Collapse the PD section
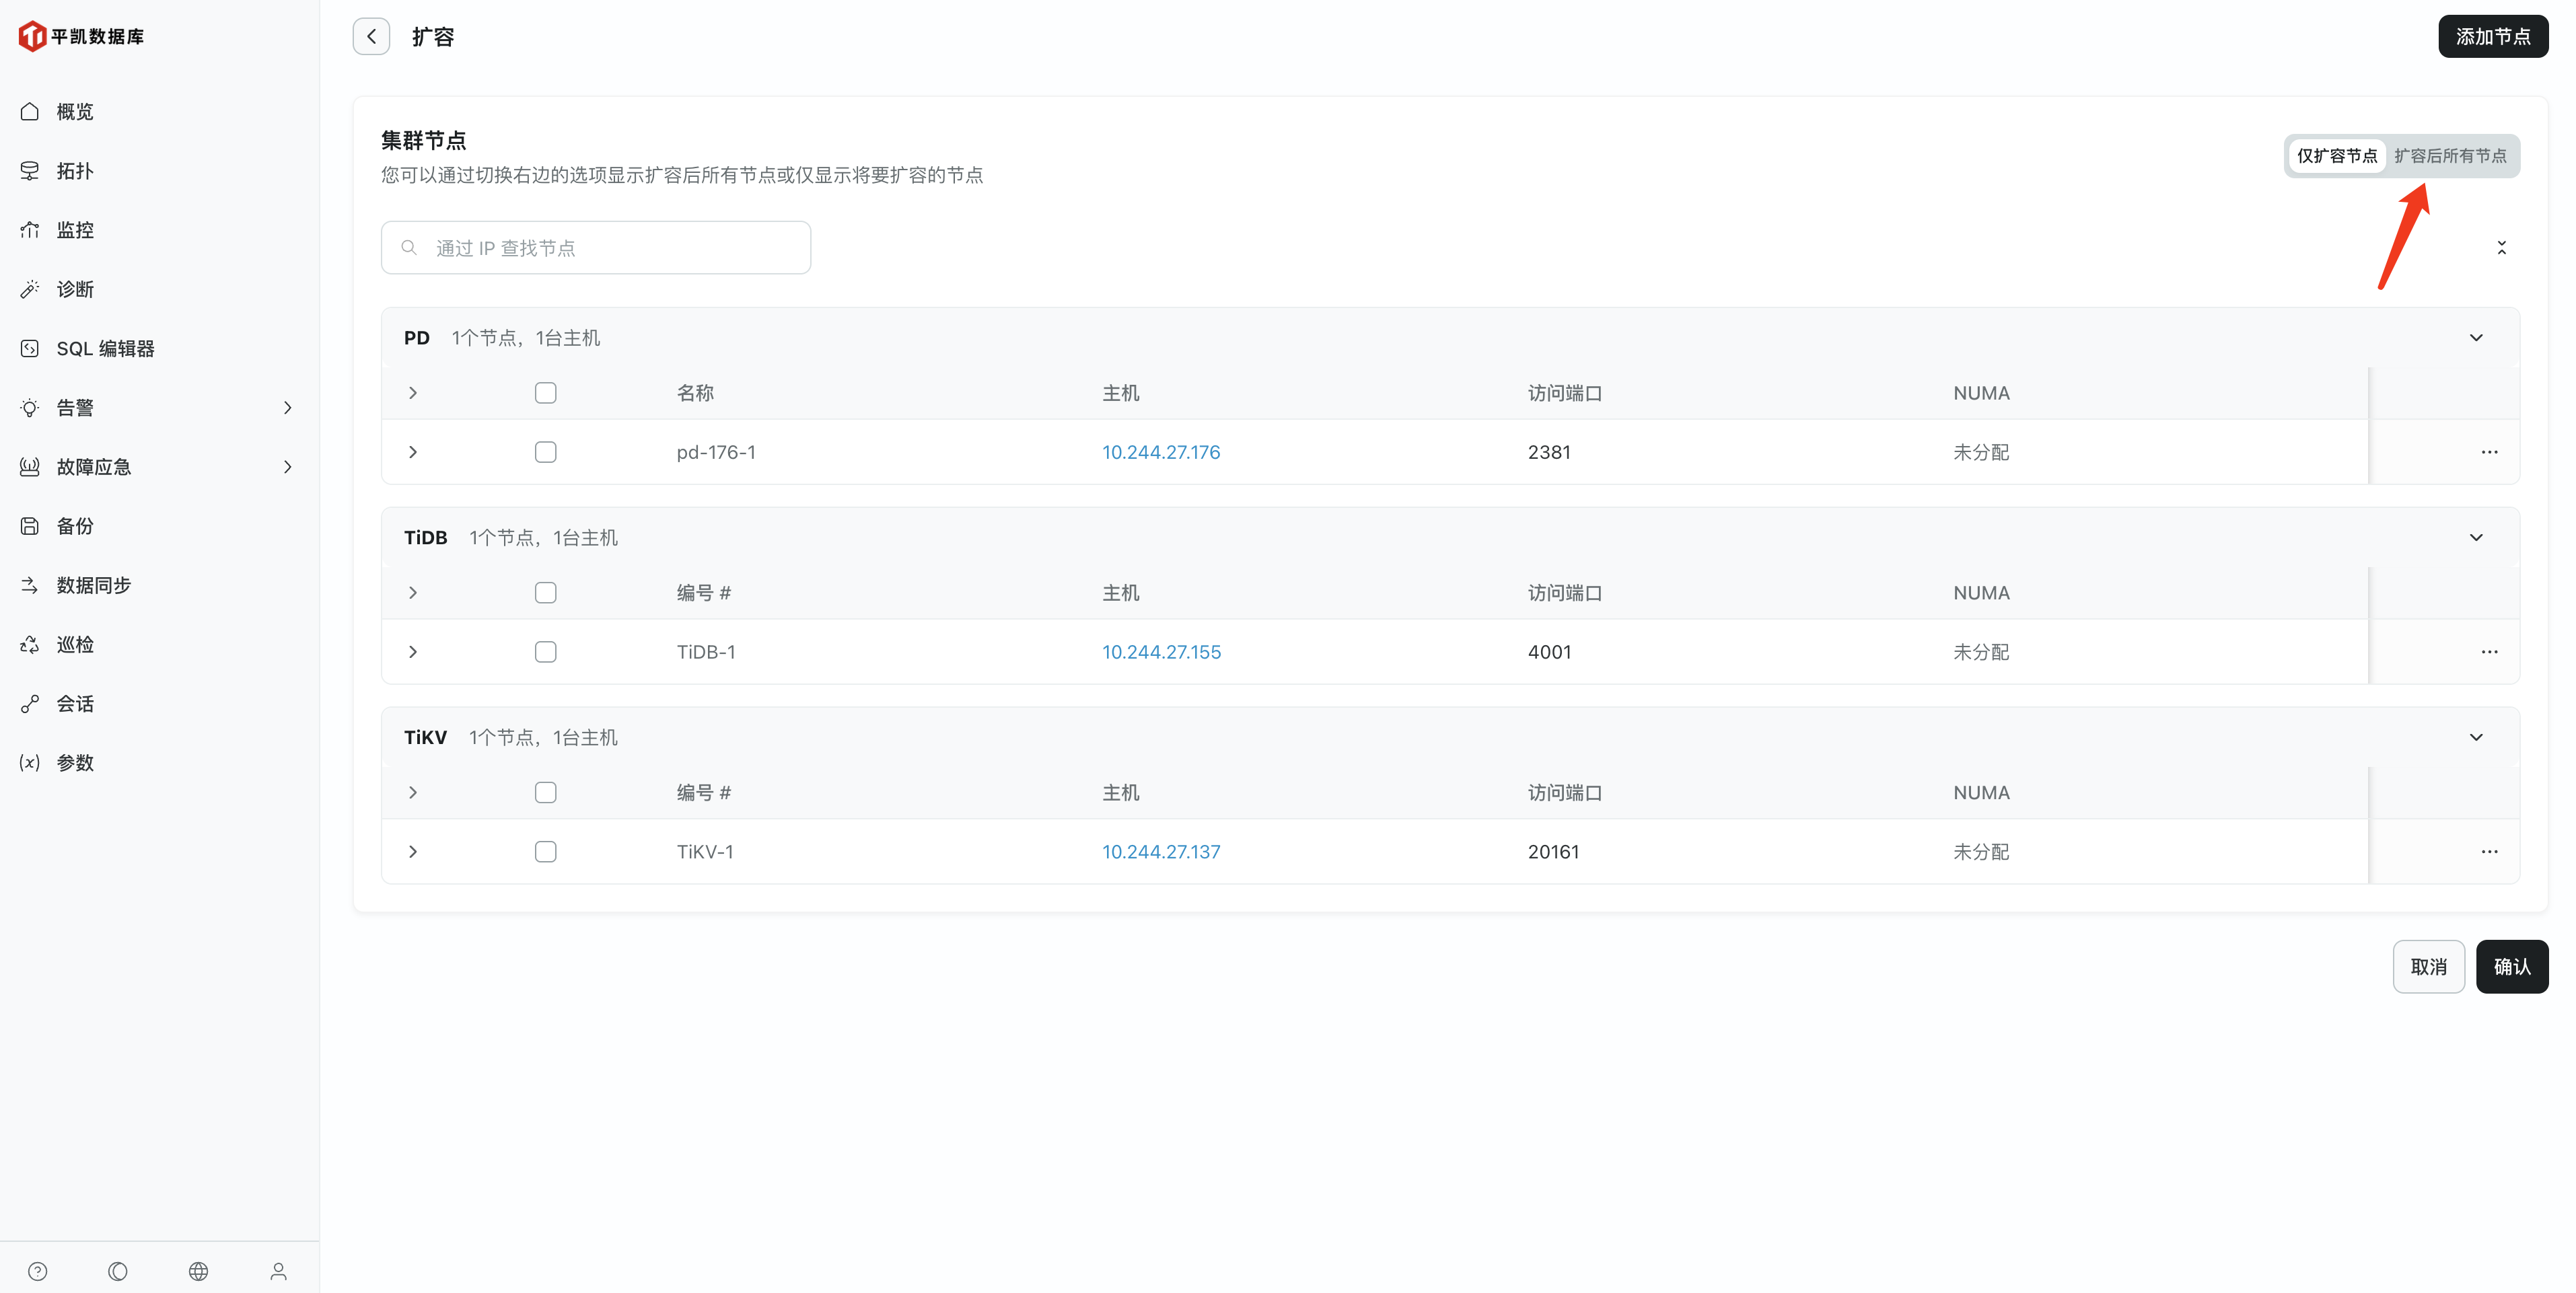The image size is (2576, 1293). 2477,337
